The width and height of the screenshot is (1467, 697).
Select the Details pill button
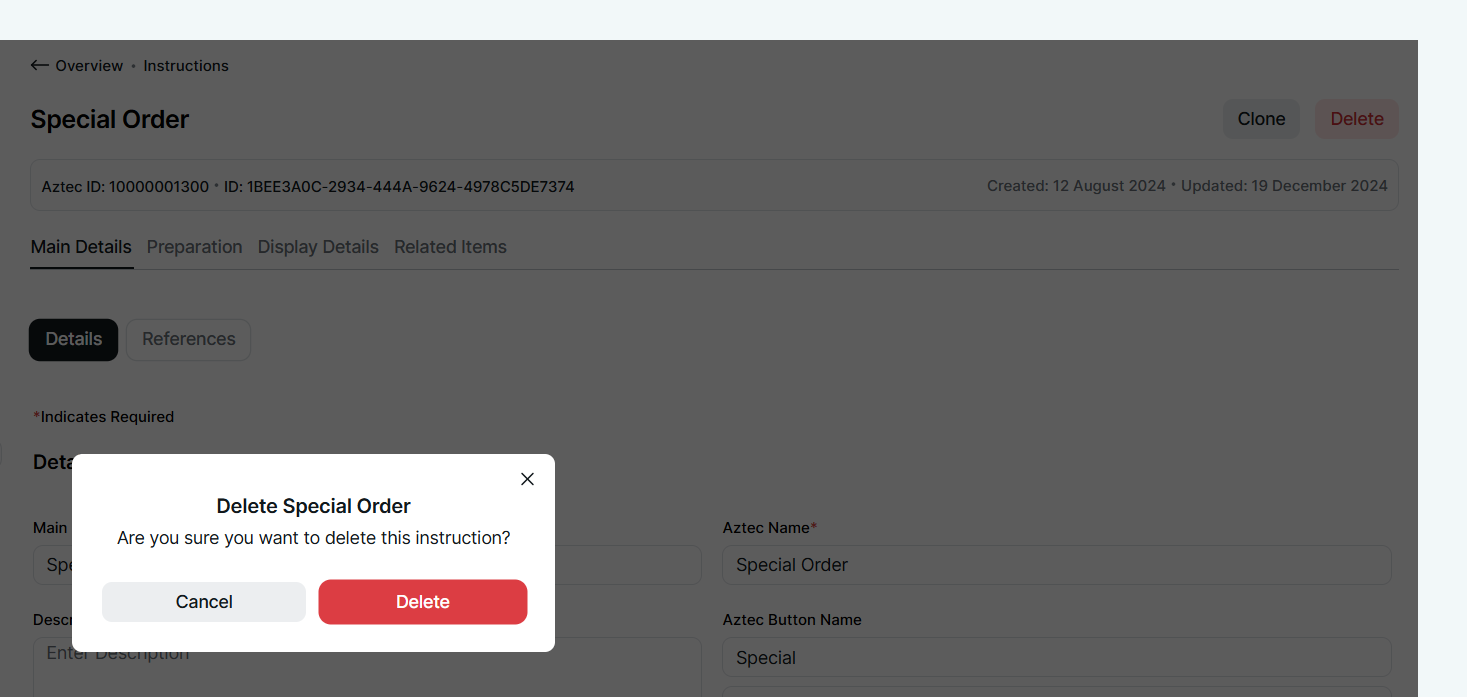pyautogui.click(x=73, y=339)
